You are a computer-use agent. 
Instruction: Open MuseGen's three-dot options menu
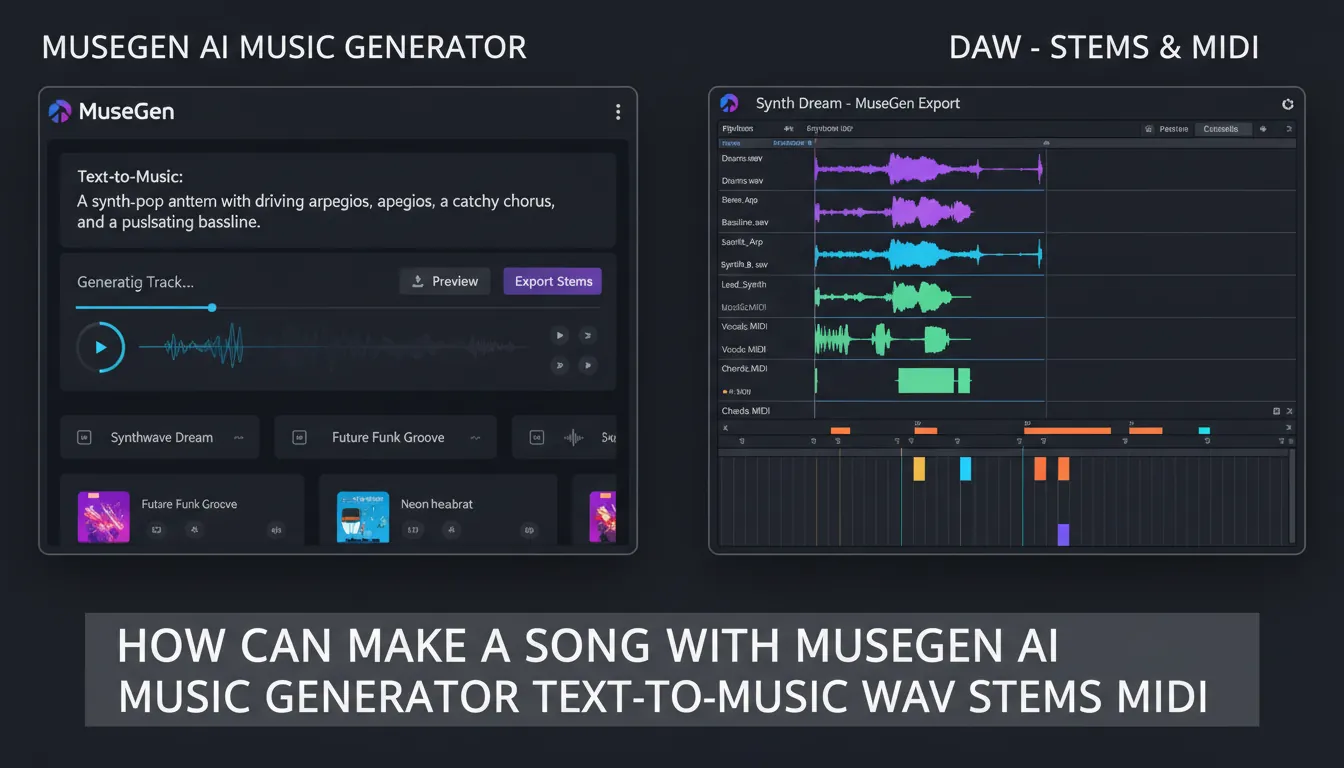(618, 112)
